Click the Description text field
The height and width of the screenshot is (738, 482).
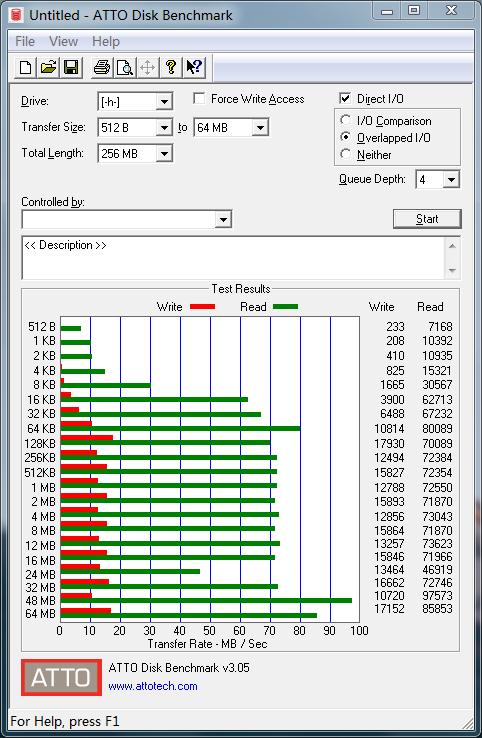233,258
